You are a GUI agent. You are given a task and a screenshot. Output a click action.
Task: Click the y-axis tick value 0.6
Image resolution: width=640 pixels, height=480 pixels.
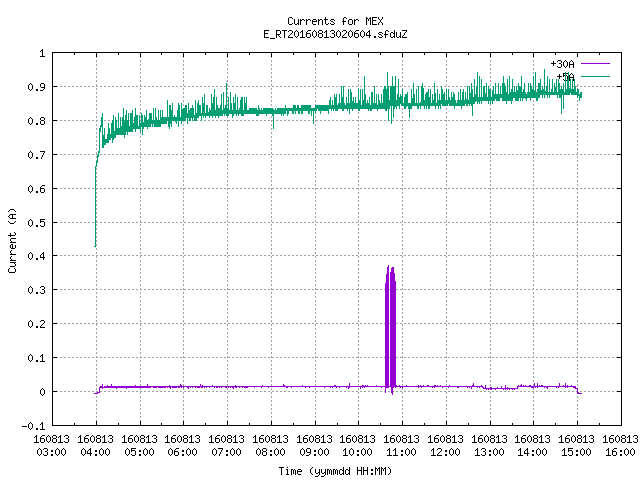[x=36, y=189]
